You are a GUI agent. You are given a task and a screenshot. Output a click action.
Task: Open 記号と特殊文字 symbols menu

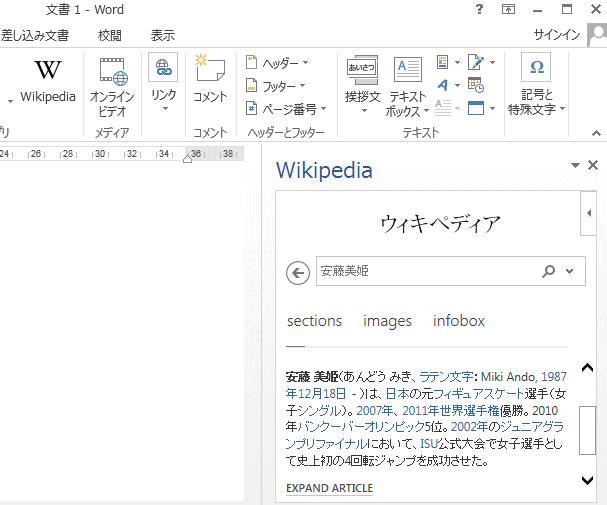click(536, 85)
